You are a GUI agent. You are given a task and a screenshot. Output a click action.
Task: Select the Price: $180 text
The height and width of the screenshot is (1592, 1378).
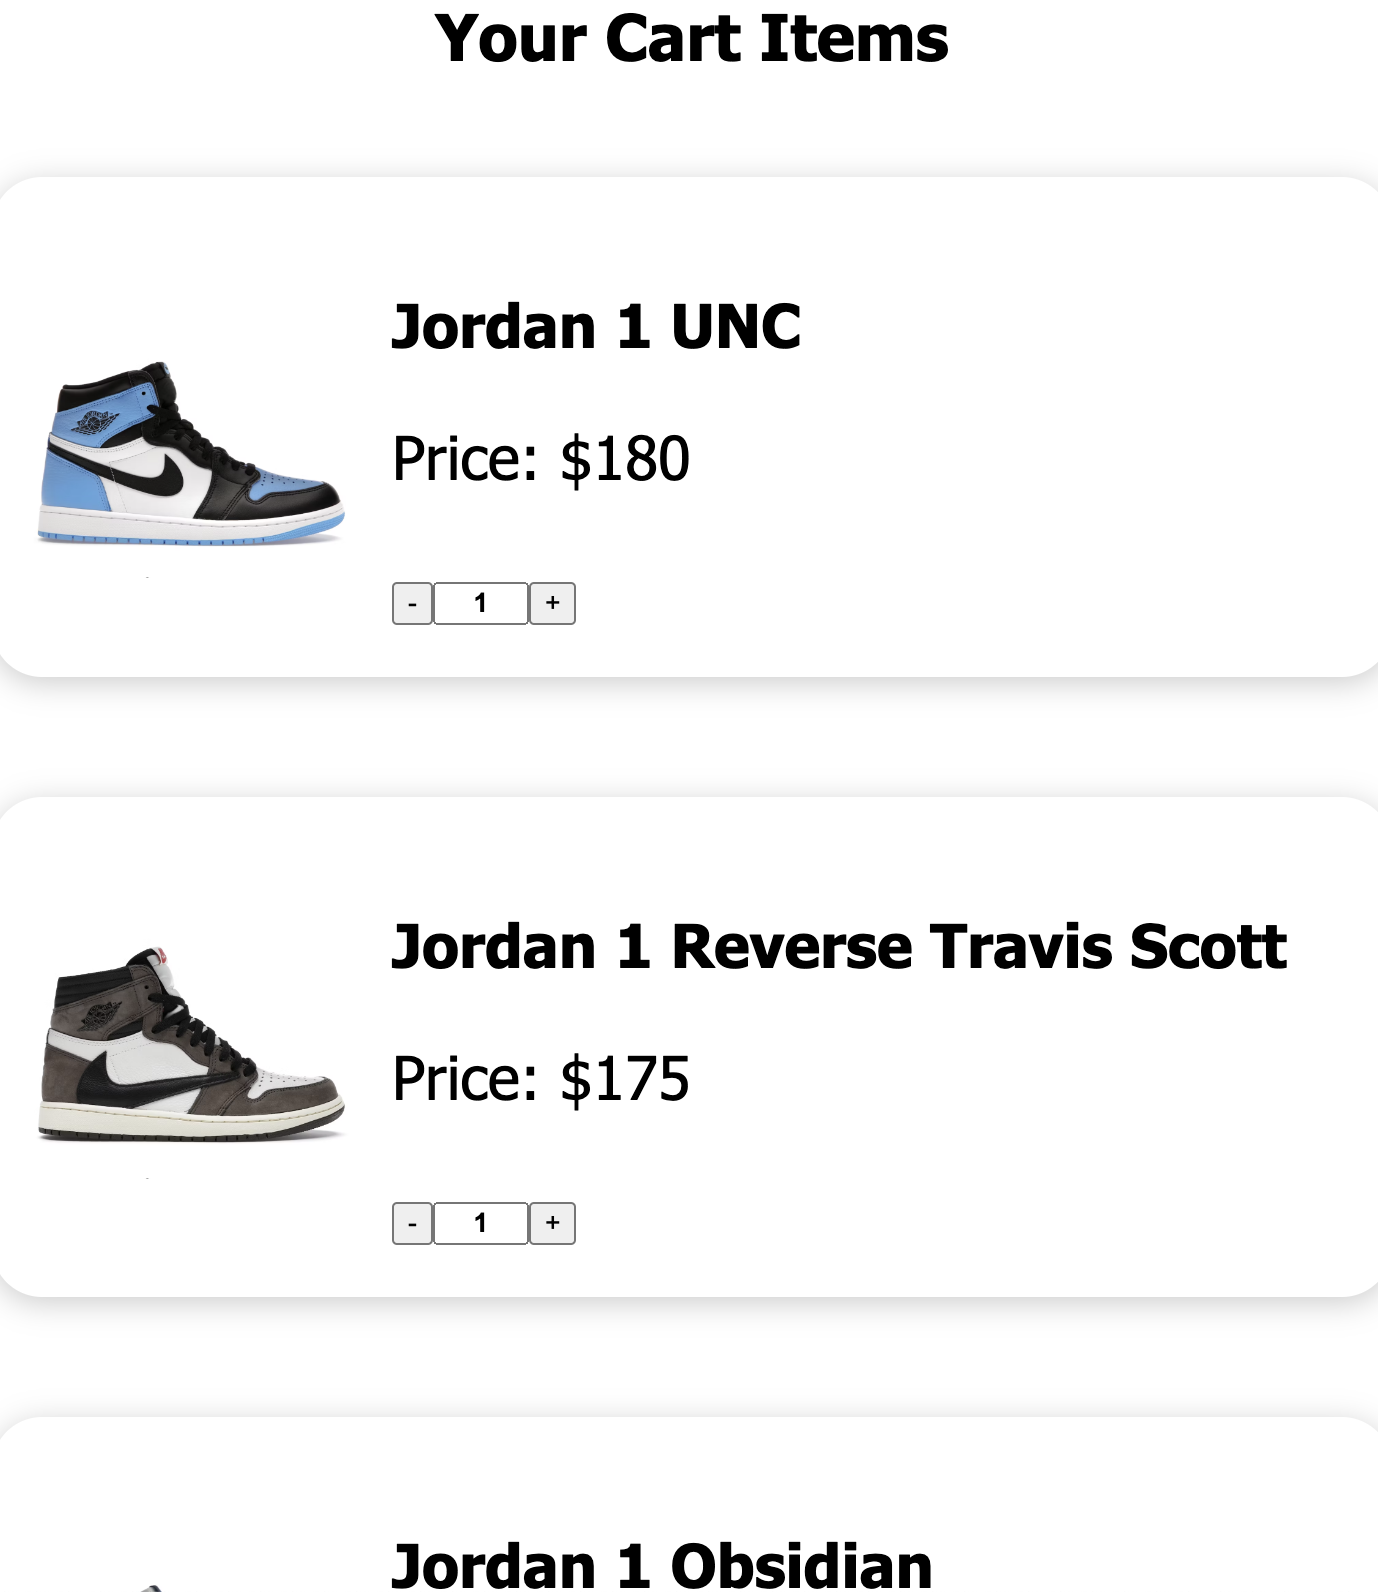pos(541,459)
